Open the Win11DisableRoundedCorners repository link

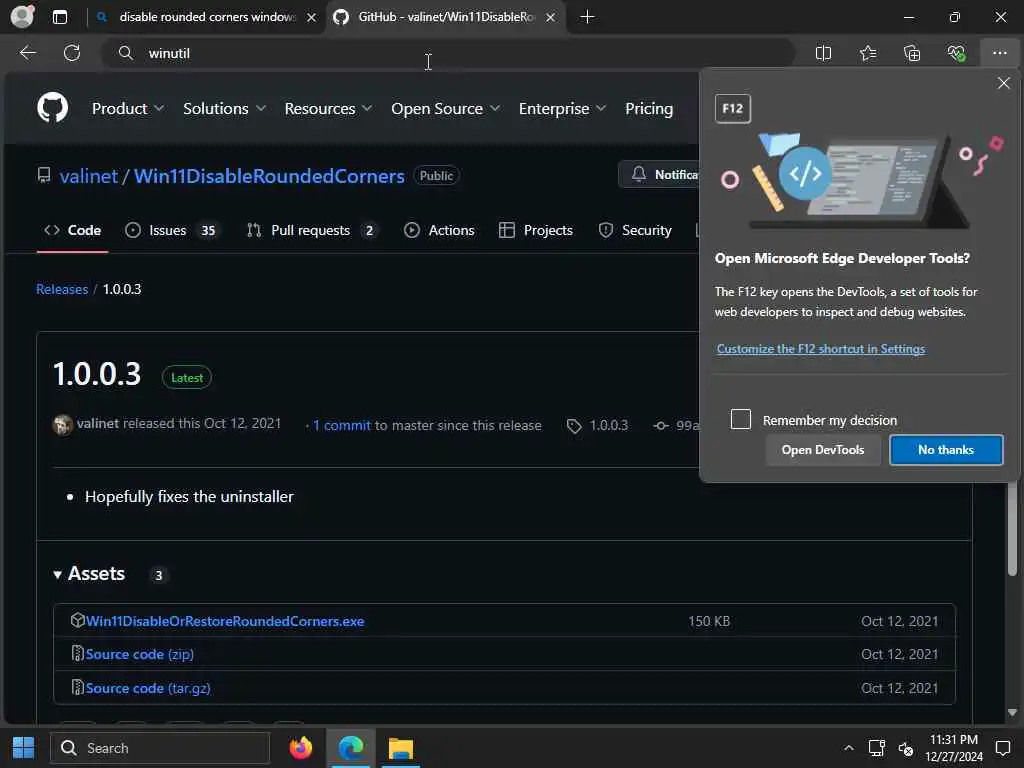pos(269,176)
